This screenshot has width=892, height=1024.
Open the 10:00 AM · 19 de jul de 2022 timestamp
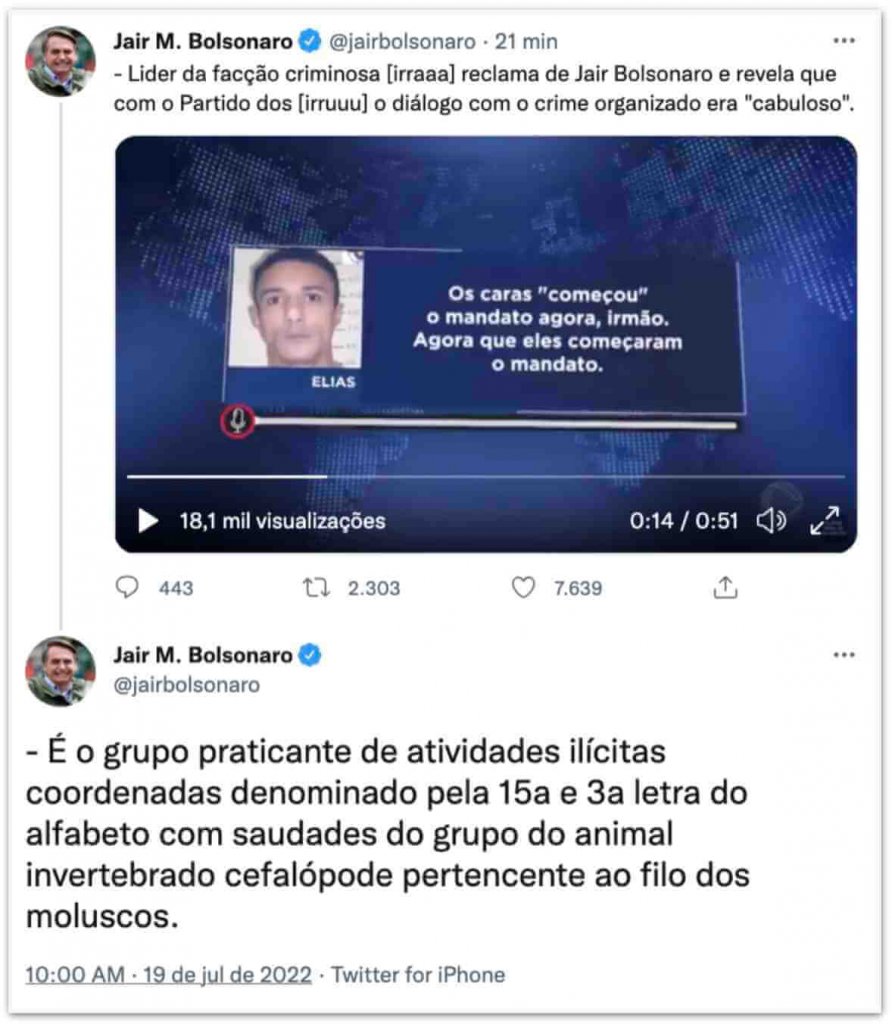click(x=168, y=974)
